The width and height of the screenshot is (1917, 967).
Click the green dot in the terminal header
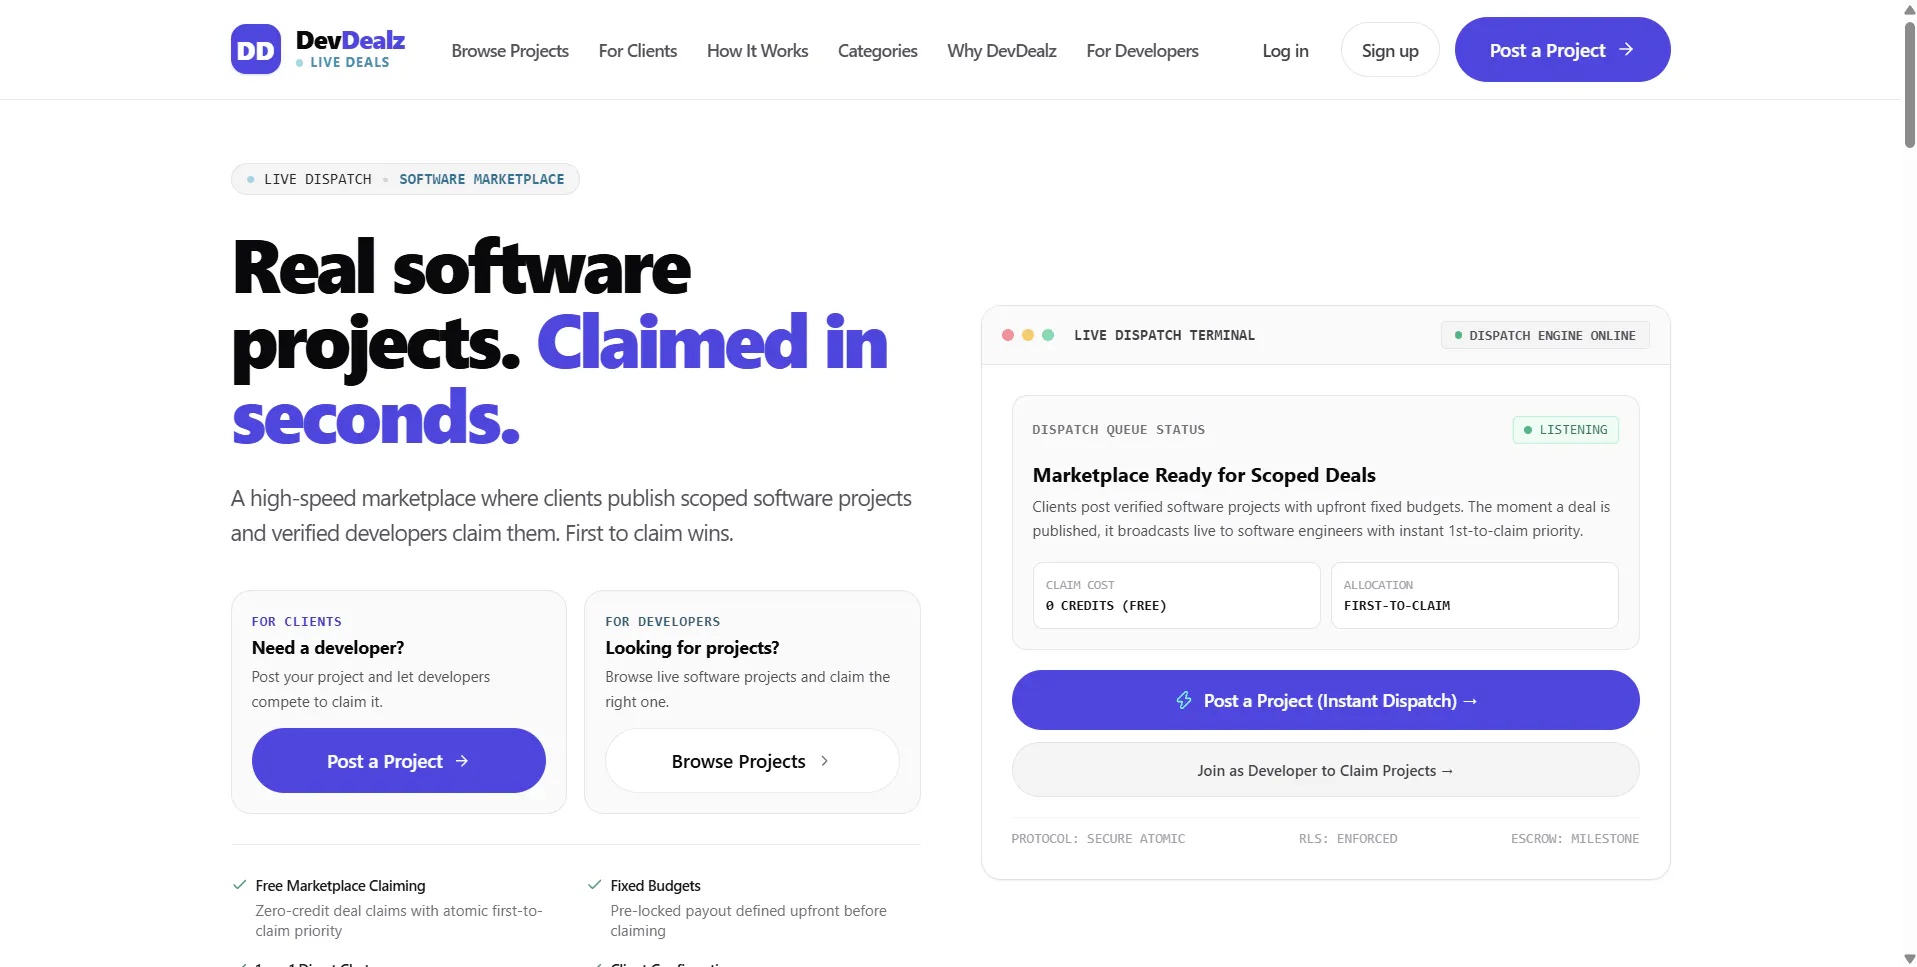pos(1048,335)
